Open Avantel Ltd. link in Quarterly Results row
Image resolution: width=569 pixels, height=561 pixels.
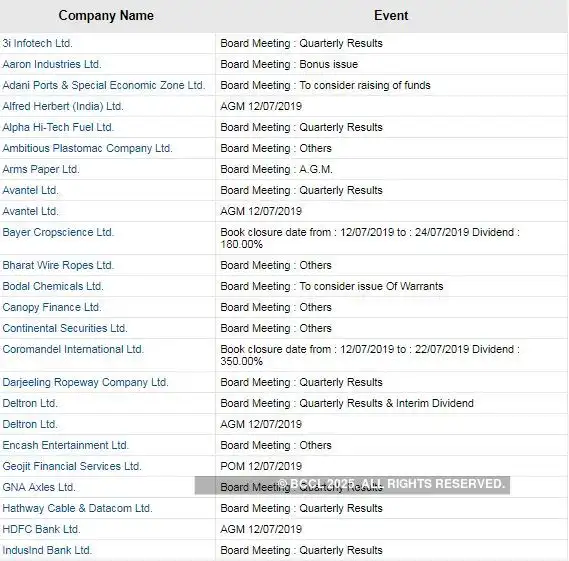[x=30, y=191]
